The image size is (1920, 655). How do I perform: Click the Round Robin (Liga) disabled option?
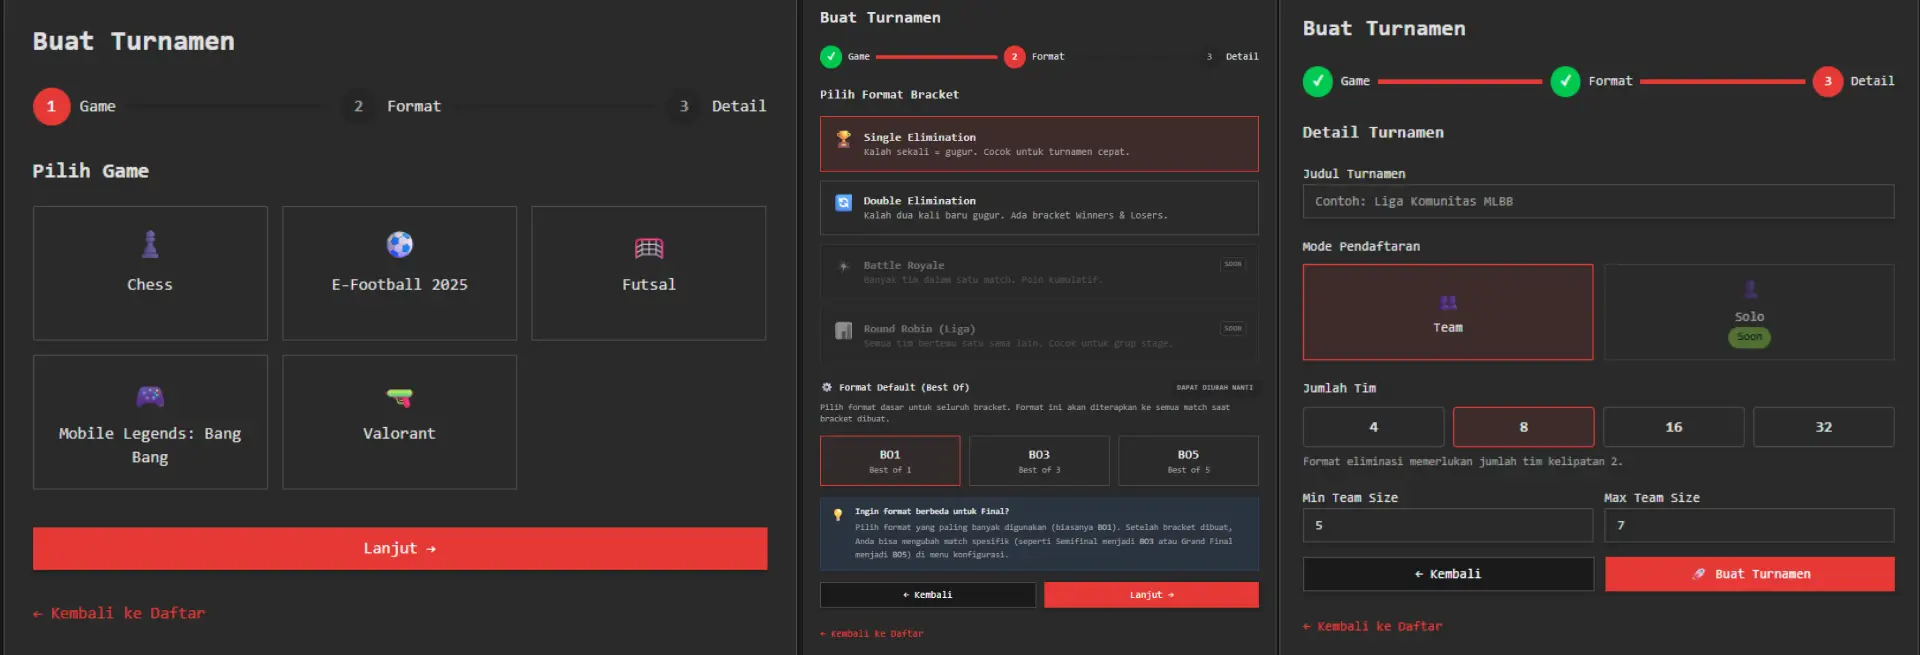click(1039, 335)
